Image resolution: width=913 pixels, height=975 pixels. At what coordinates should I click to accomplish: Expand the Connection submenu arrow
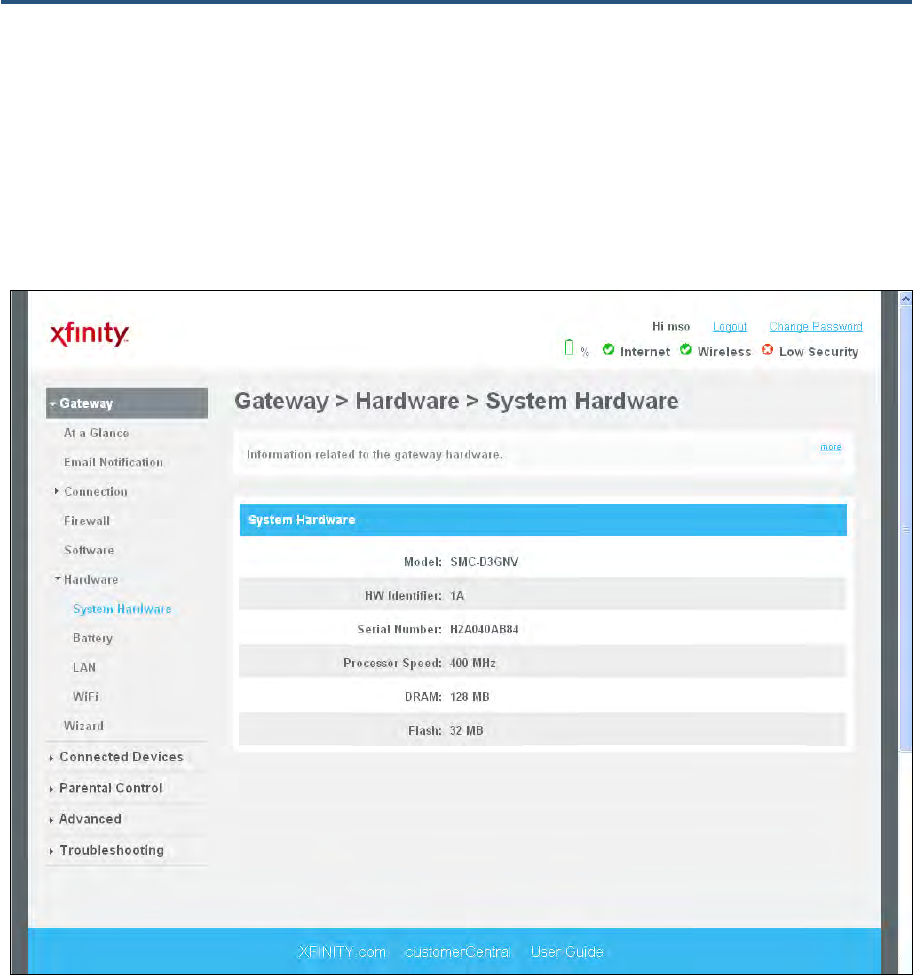(x=57, y=491)
